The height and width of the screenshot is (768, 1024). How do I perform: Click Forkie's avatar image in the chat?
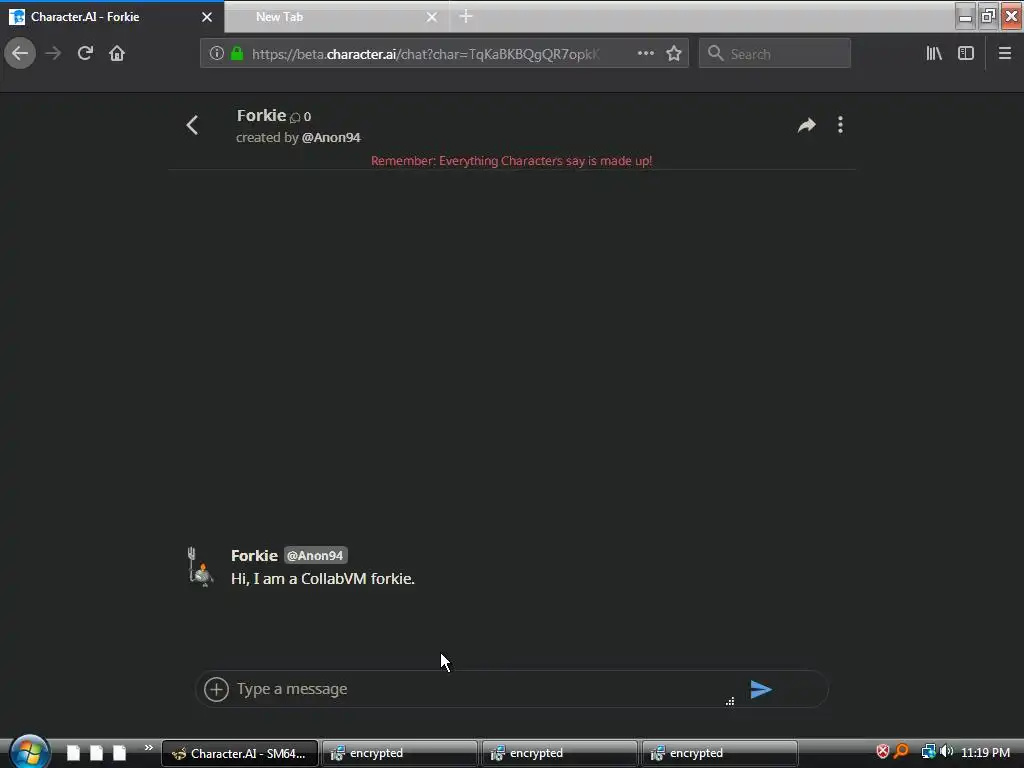pyautogui.click(x=200, y=567)
